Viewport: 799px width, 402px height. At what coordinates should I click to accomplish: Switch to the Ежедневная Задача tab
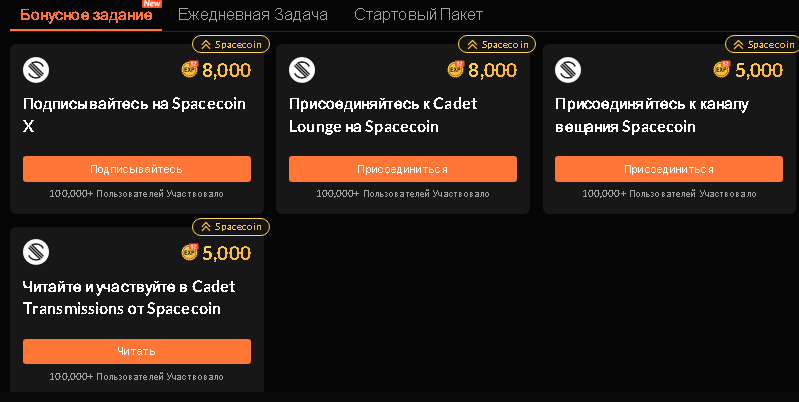coord(252,15)
